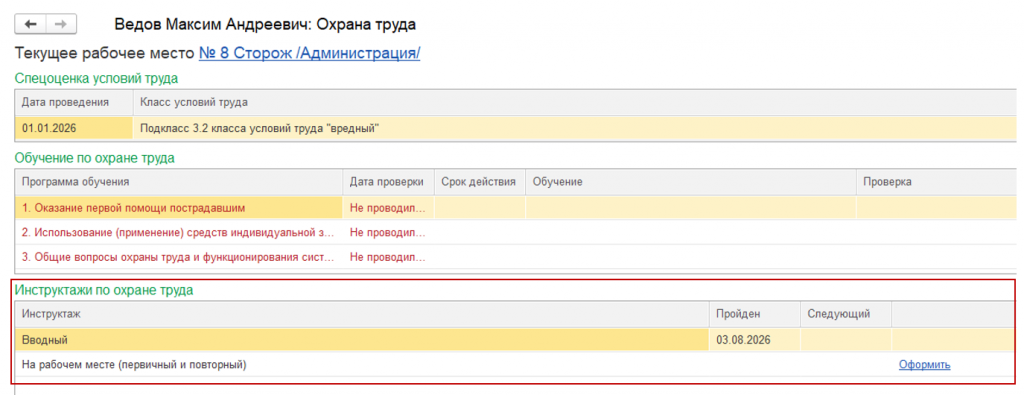1024x395 pixels.
Task: Go back with the left arrow button
Action: (30, 25)
